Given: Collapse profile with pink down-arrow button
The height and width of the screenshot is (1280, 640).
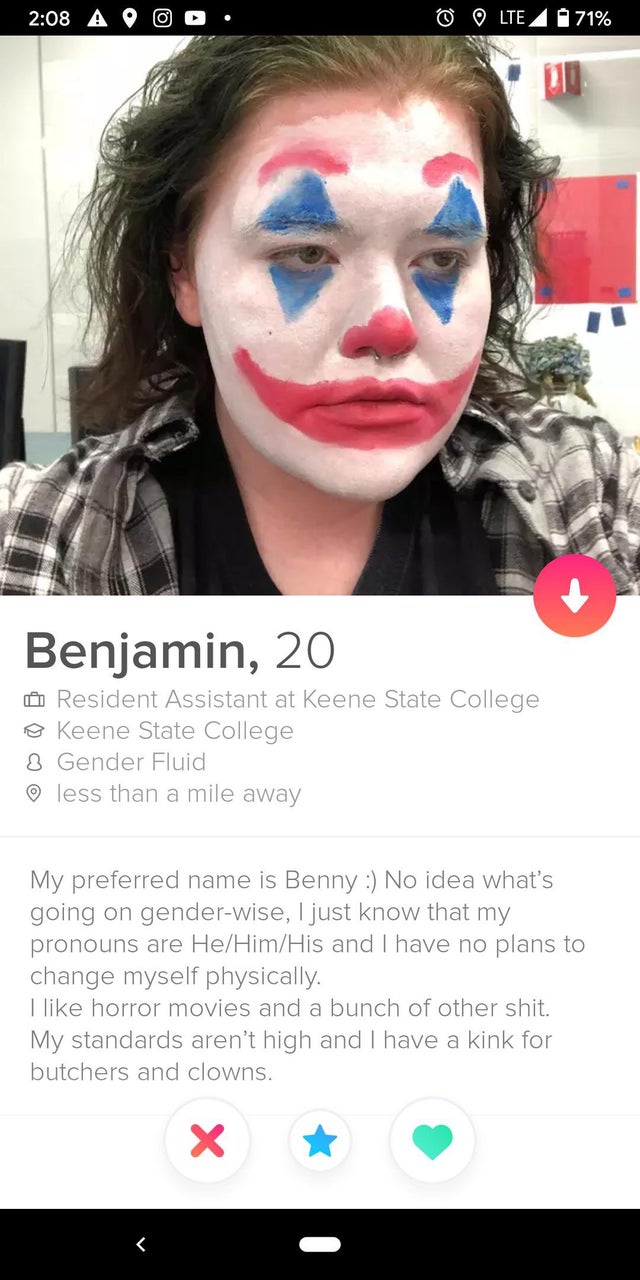Looking at the screenshot, I should coord(575,596).
